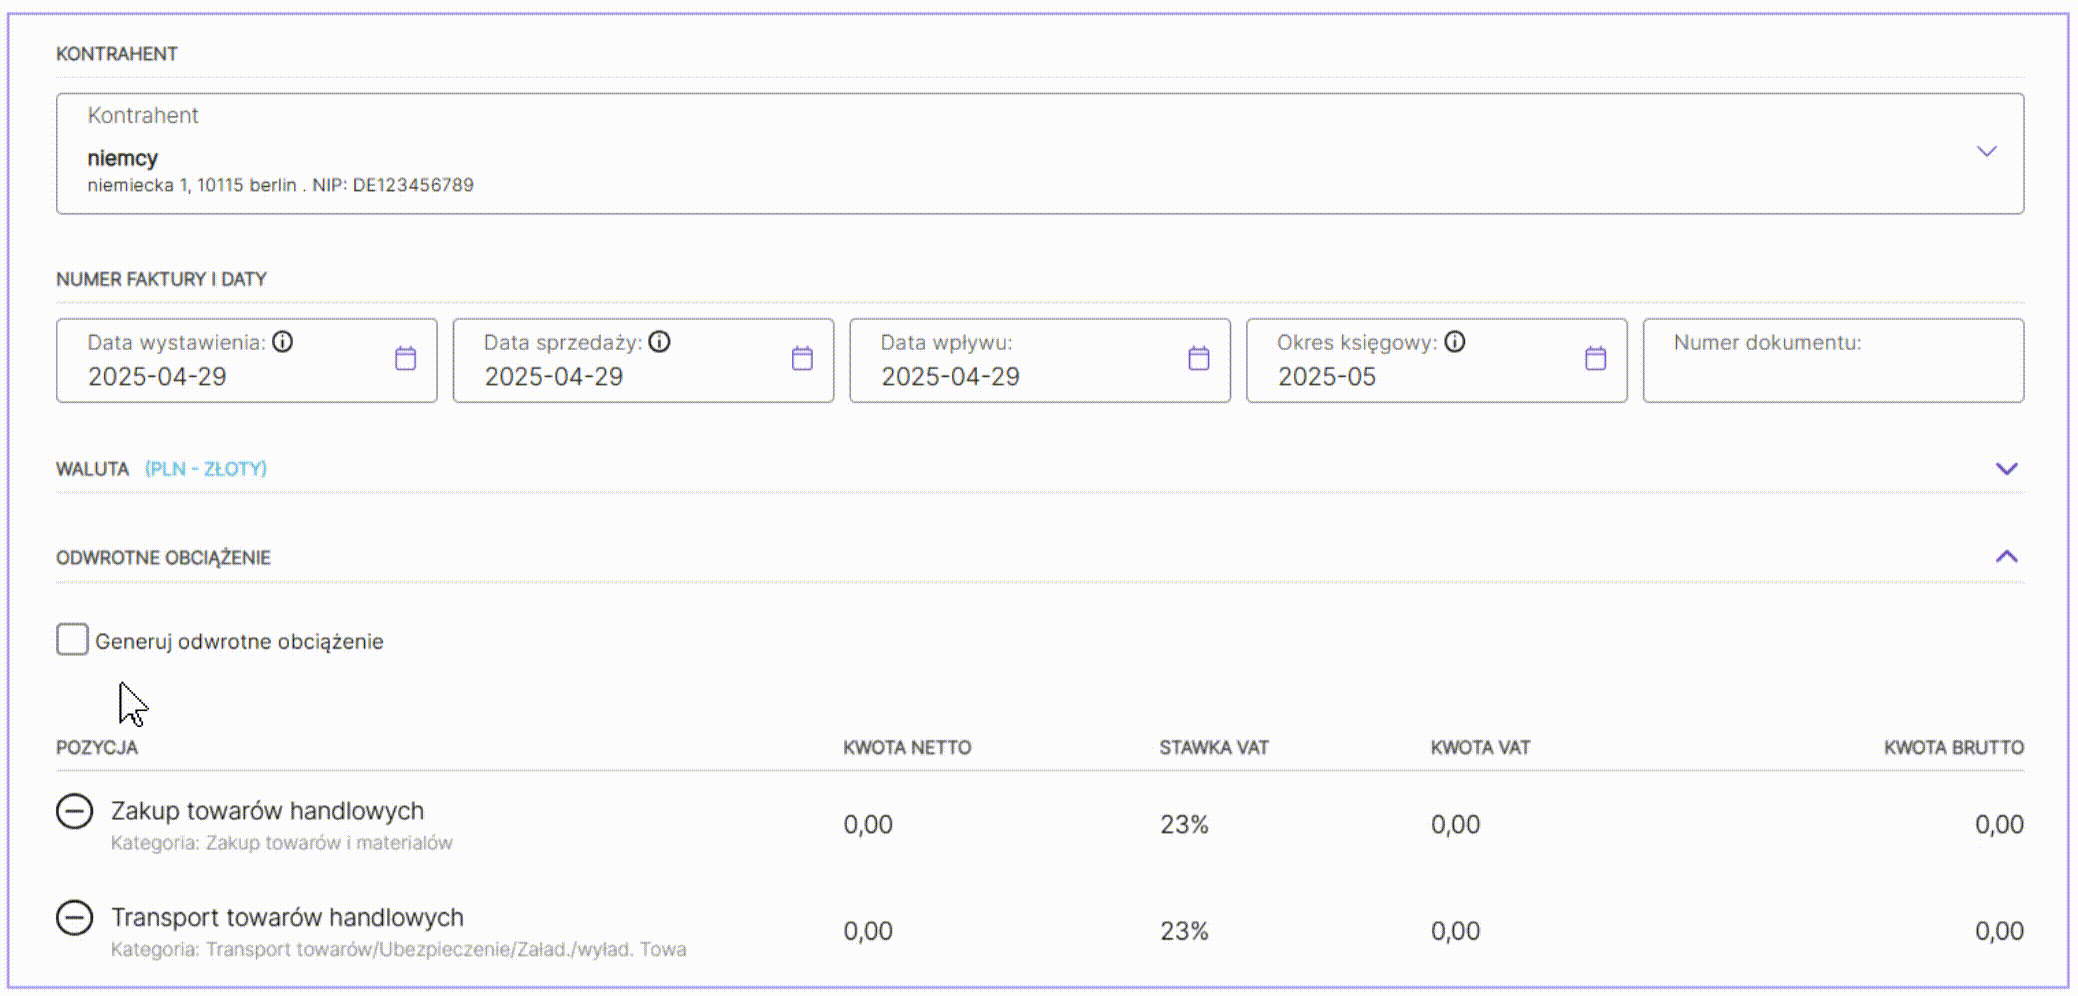2078x996 pixels.
Task: Open calendar for Data wystawienia
Action: point(405,358)
